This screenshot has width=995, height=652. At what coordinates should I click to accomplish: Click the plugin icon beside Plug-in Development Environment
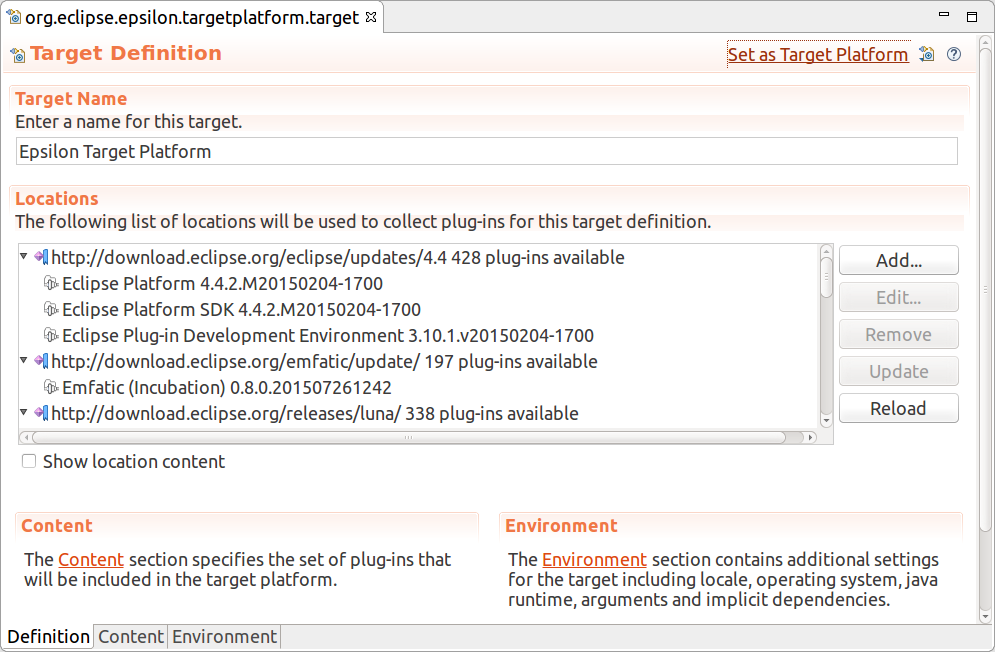click(51, 335)
